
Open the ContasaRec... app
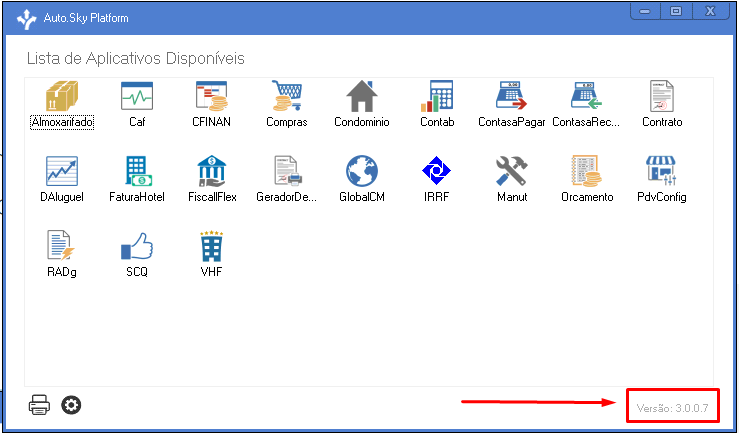click(586, 96)
